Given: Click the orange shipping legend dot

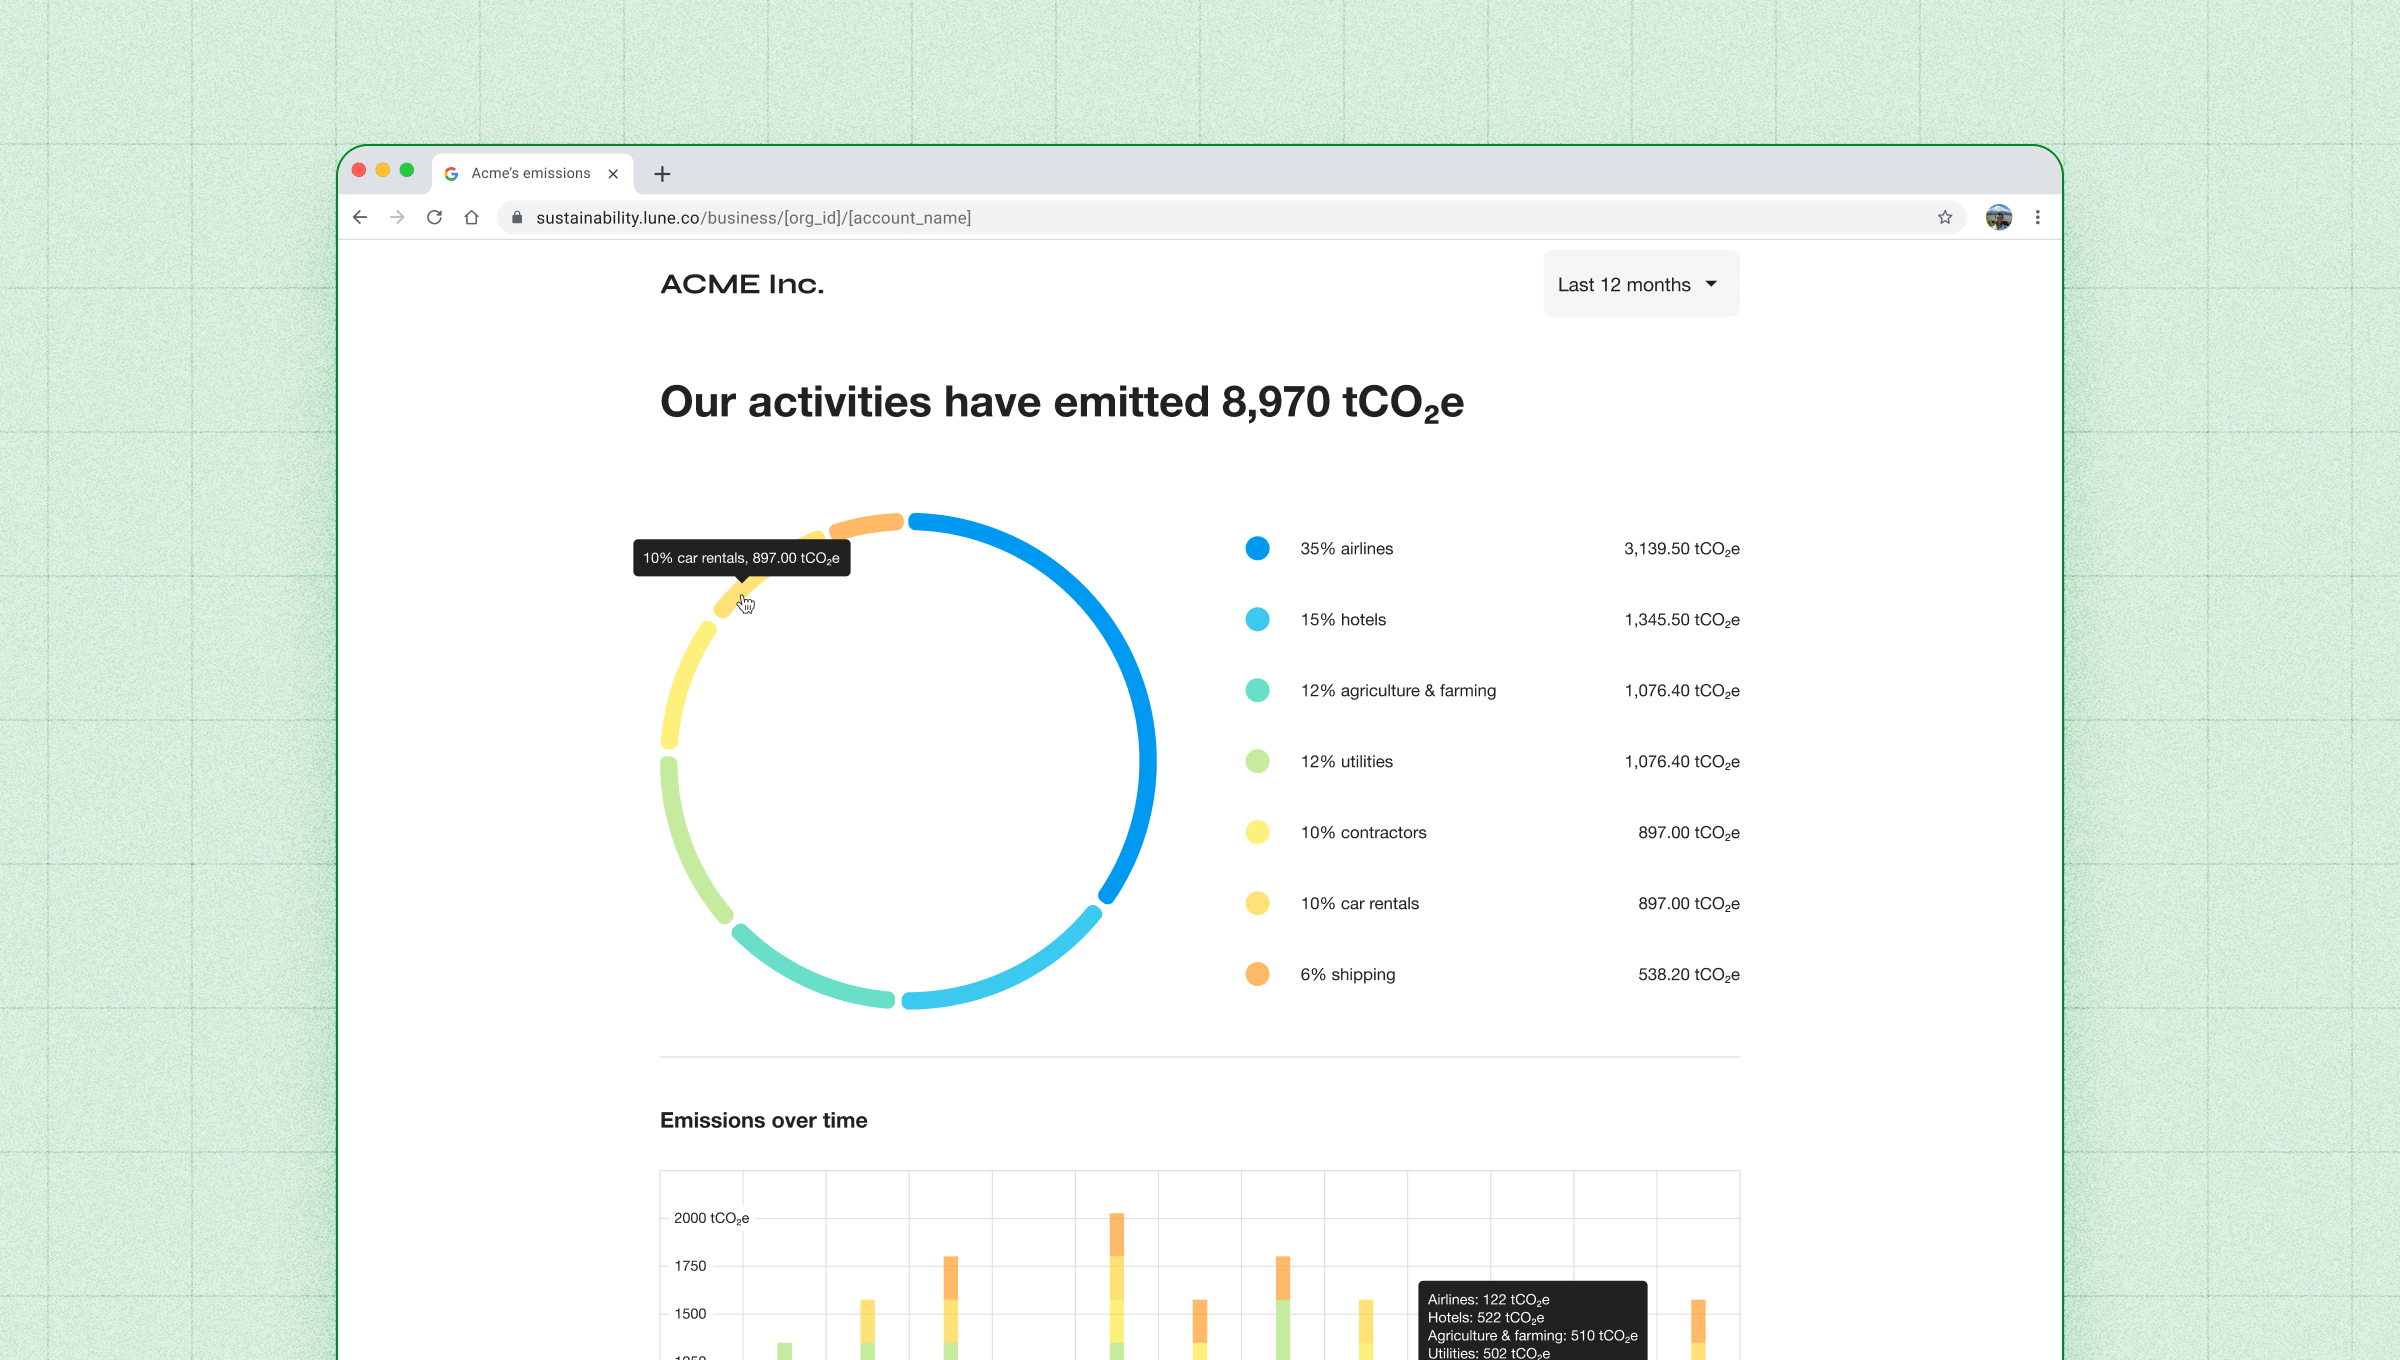Looking at the screenshot, I should pos(1257,975).
